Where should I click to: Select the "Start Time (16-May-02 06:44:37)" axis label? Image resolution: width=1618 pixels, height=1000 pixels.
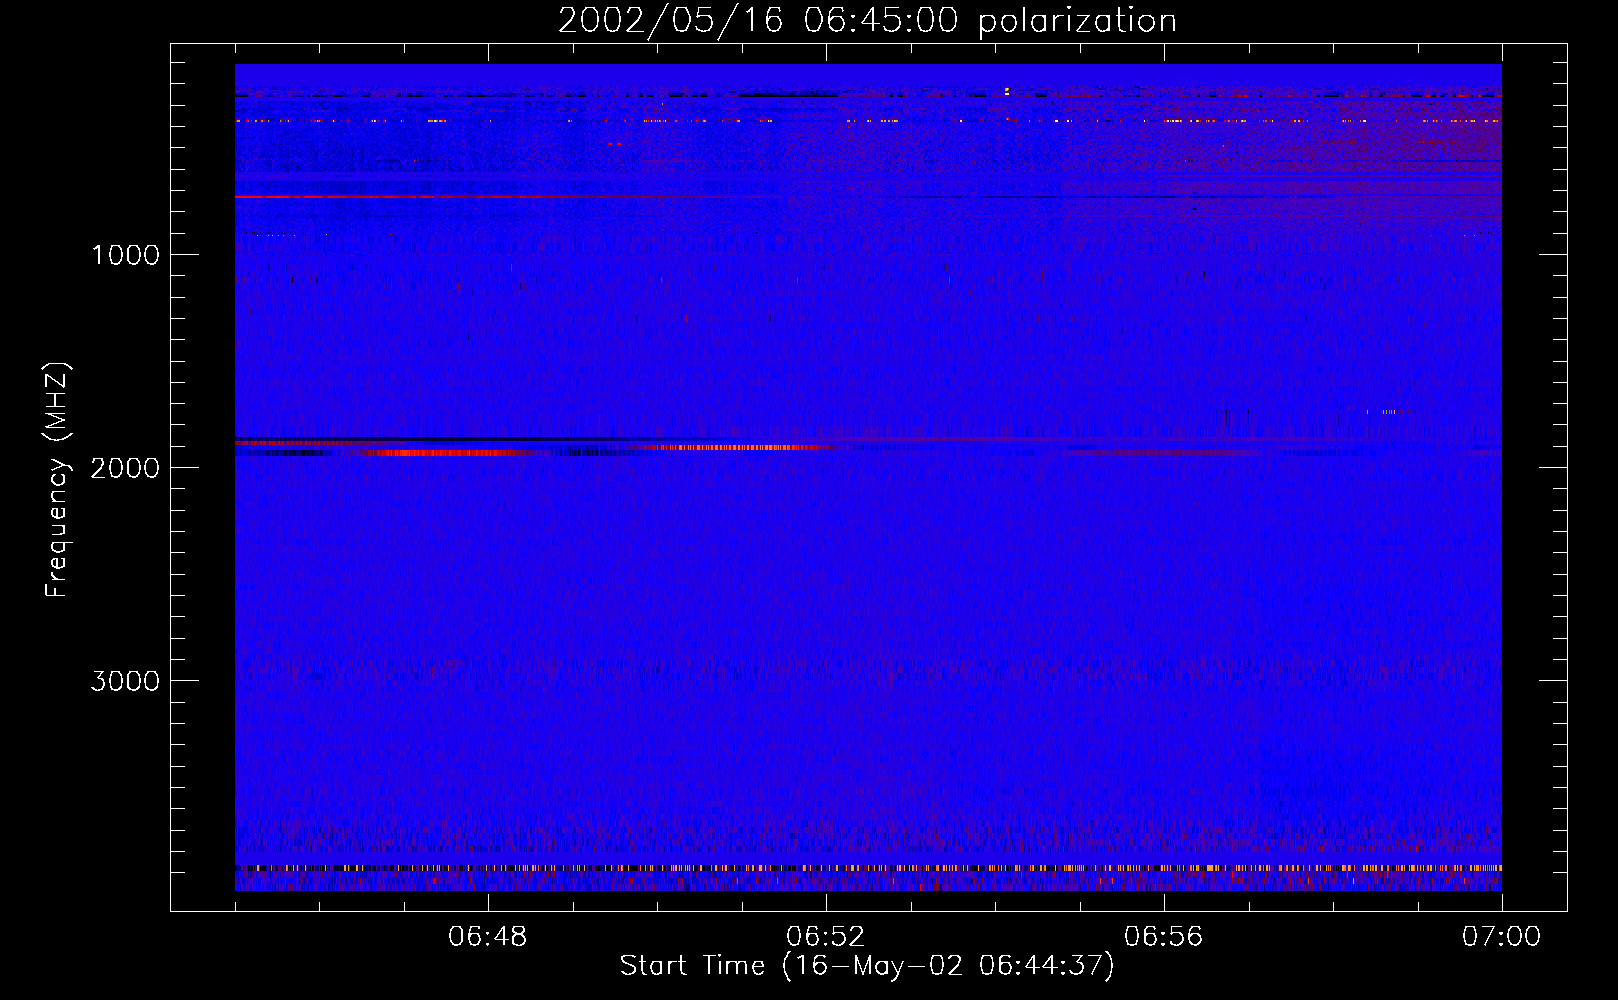(867, 966)
